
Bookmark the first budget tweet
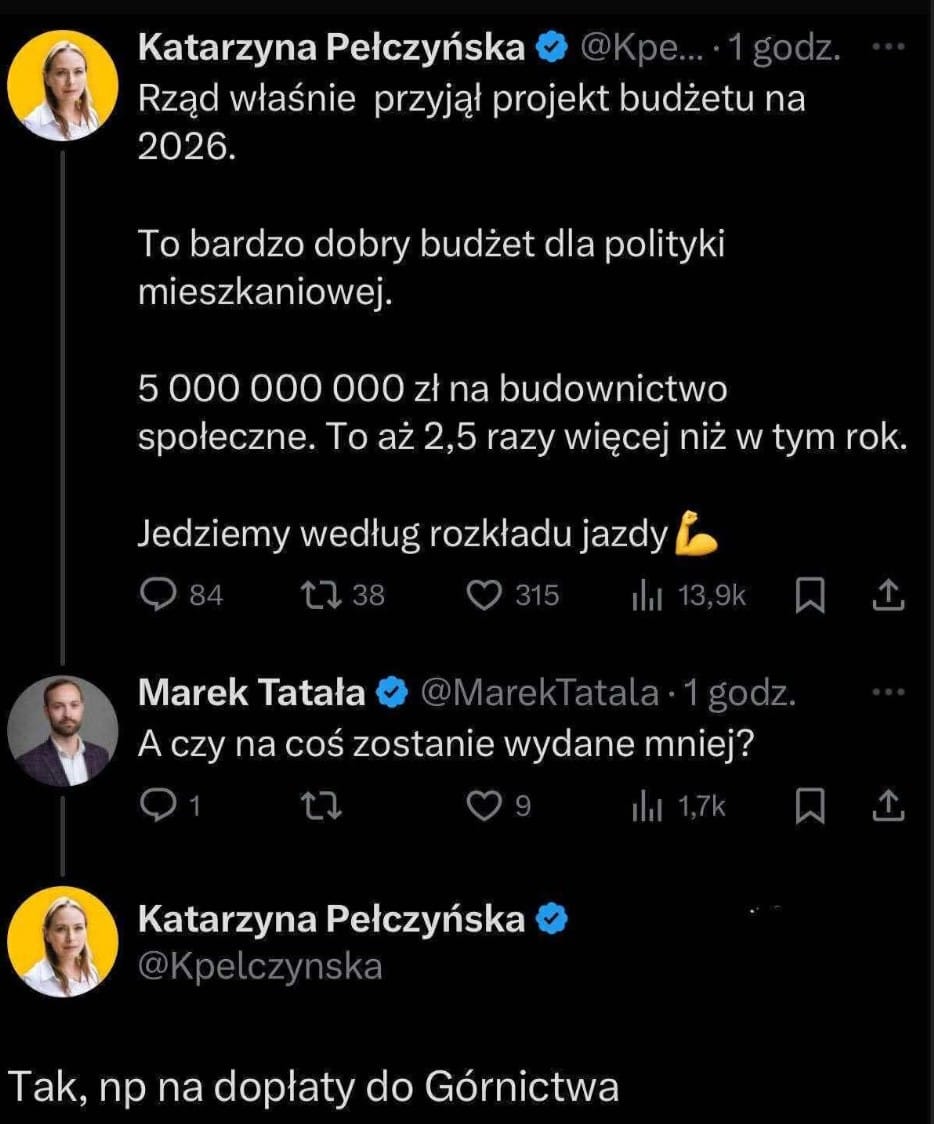point(808,596)
